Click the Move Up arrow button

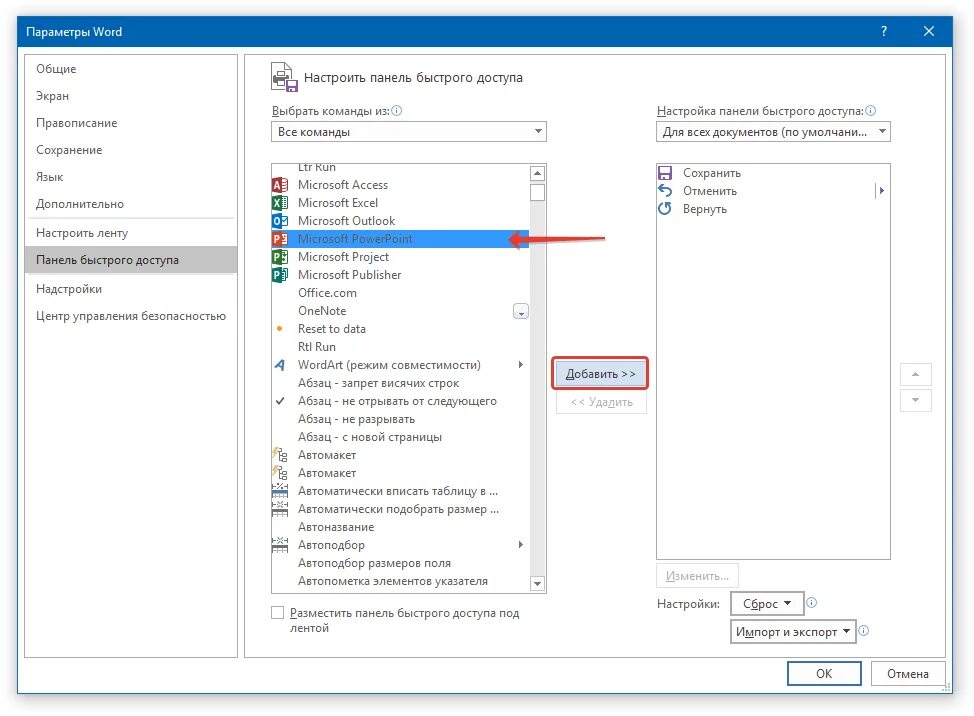click(x=915, y=374)
